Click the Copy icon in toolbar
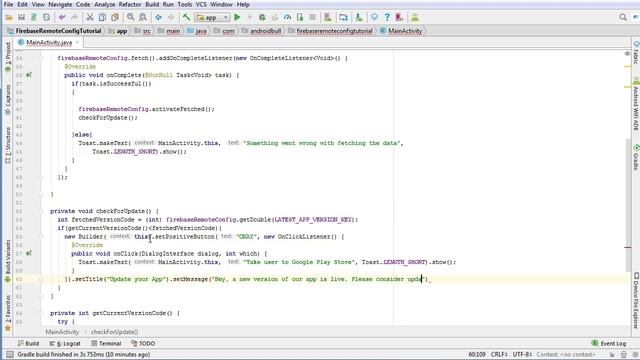 pyautogui.click(x=102, y=18)
